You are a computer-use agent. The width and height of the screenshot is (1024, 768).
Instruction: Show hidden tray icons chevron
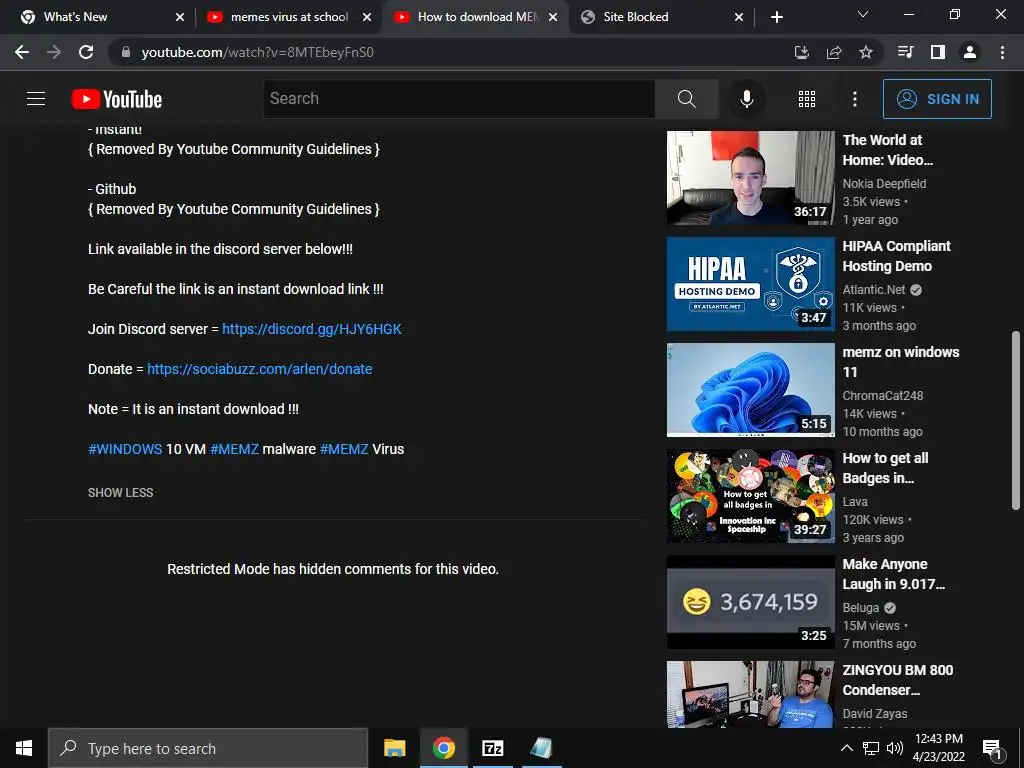(846, 748)
